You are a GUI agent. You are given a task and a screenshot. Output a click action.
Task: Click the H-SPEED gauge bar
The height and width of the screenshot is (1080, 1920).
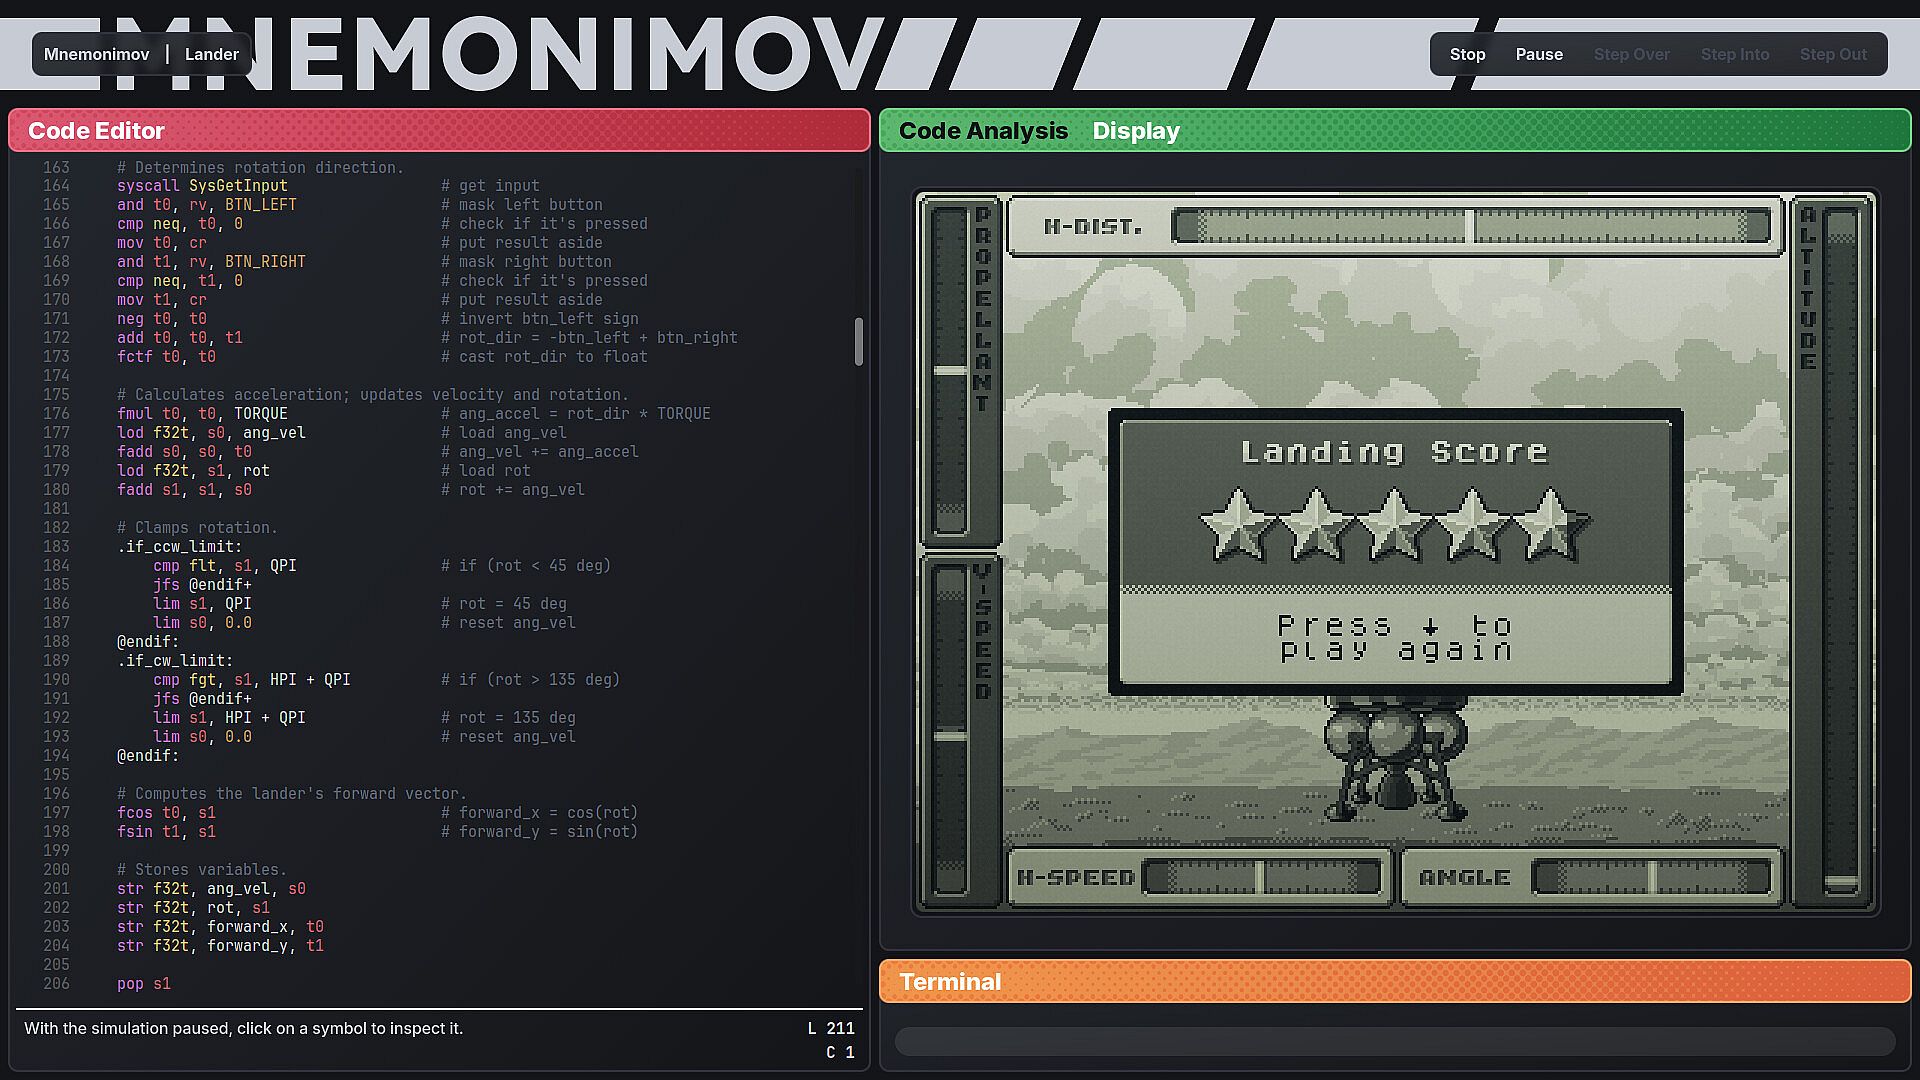point(1262,878)
